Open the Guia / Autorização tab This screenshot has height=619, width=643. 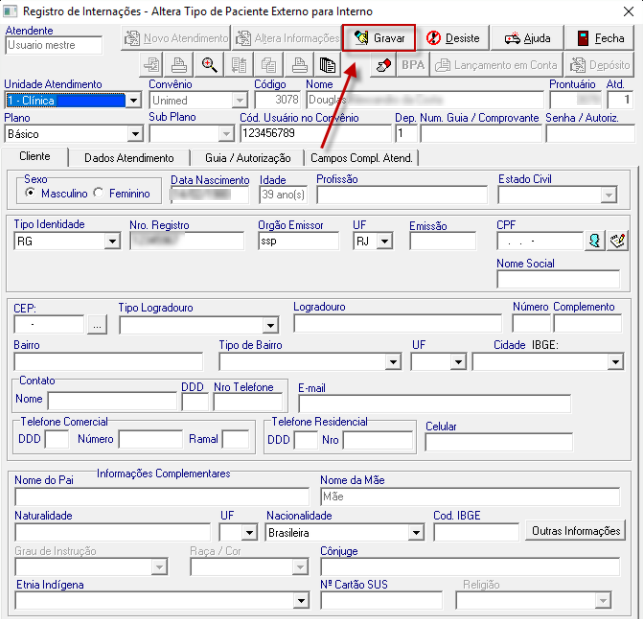coord(248,158)
